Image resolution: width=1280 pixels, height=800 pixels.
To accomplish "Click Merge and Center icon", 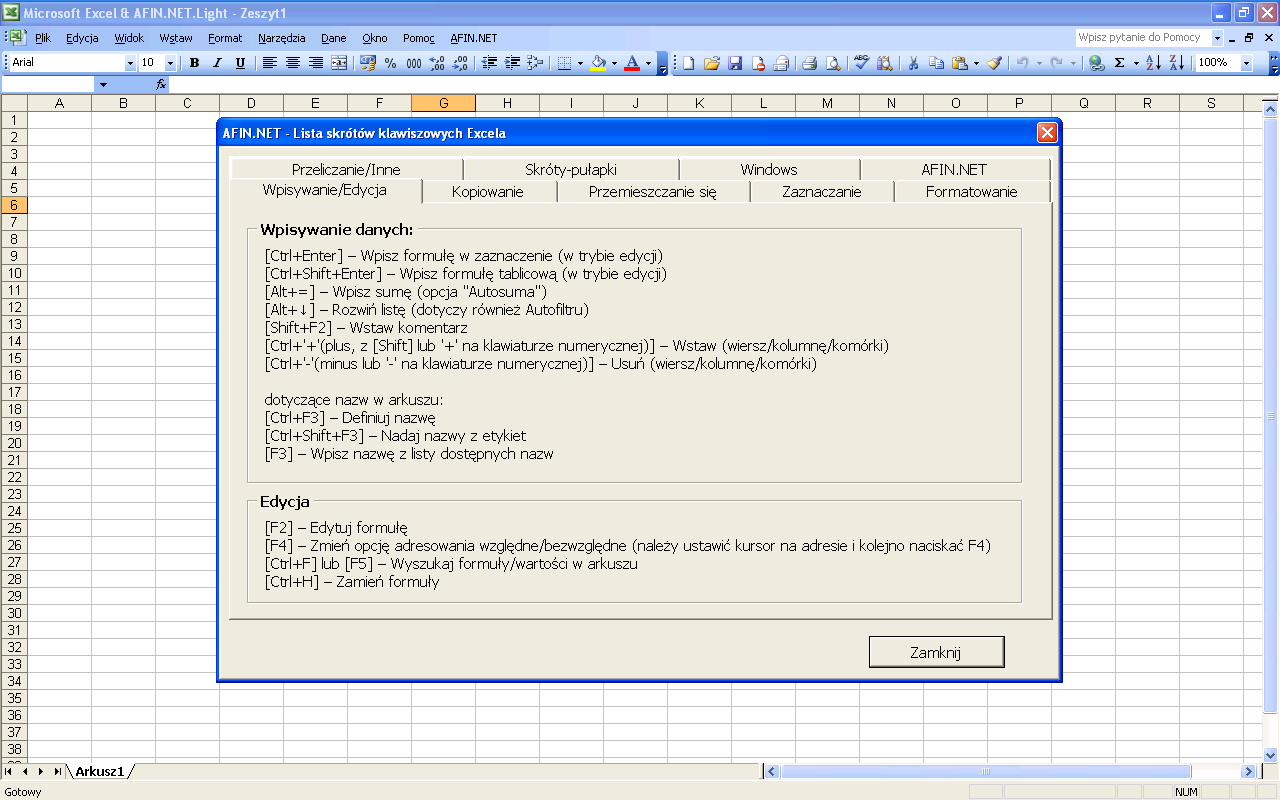I will pyautogui.click(x=339, y=63).
